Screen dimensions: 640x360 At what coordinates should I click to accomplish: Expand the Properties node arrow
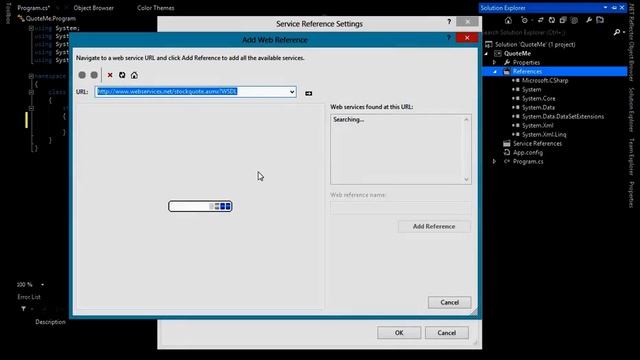click(x=495, y=62)
